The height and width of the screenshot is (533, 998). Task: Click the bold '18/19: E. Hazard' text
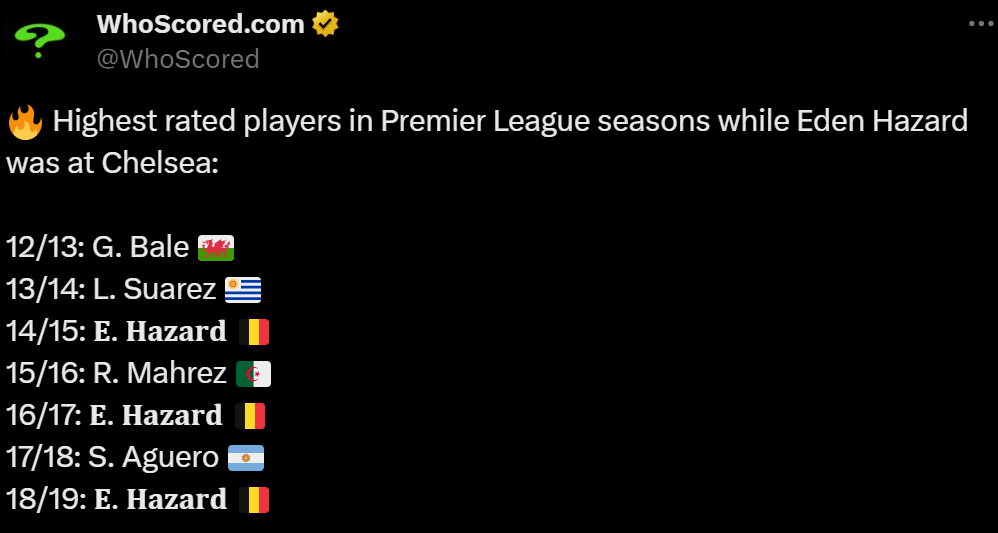point(116,499)
